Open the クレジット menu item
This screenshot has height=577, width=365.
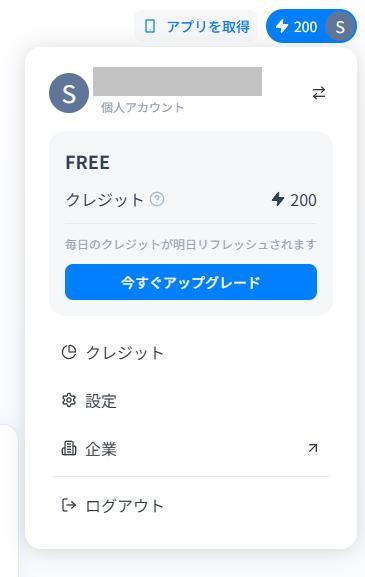coord(191,352)
